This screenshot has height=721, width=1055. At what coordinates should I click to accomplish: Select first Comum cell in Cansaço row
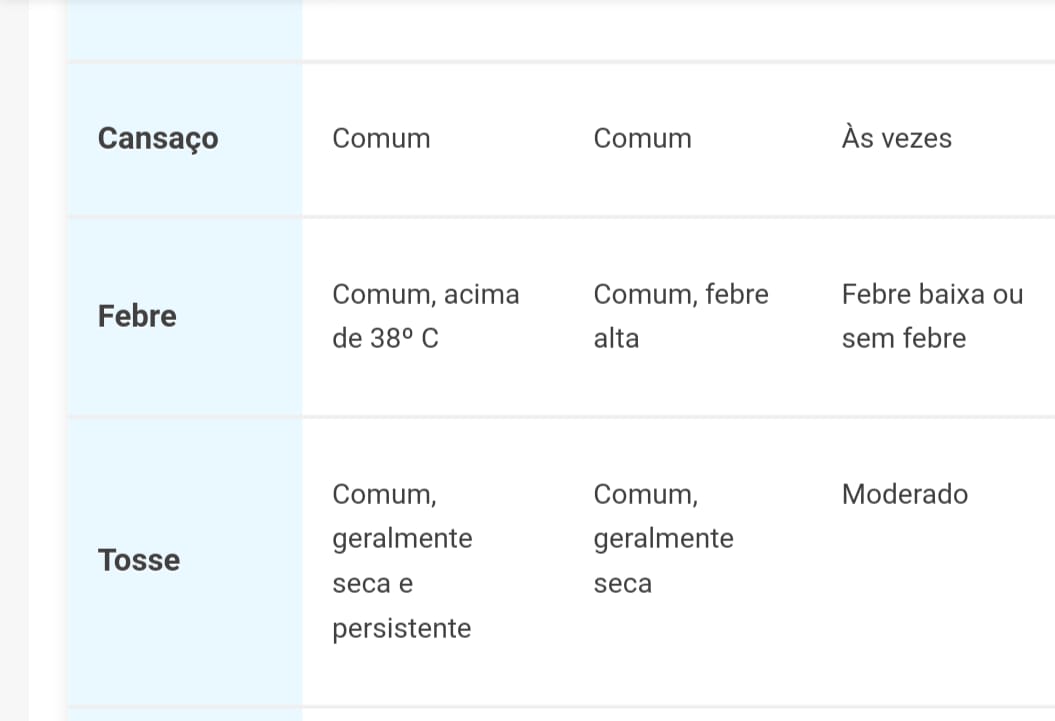pyautogui.click(x=381, y=138)
